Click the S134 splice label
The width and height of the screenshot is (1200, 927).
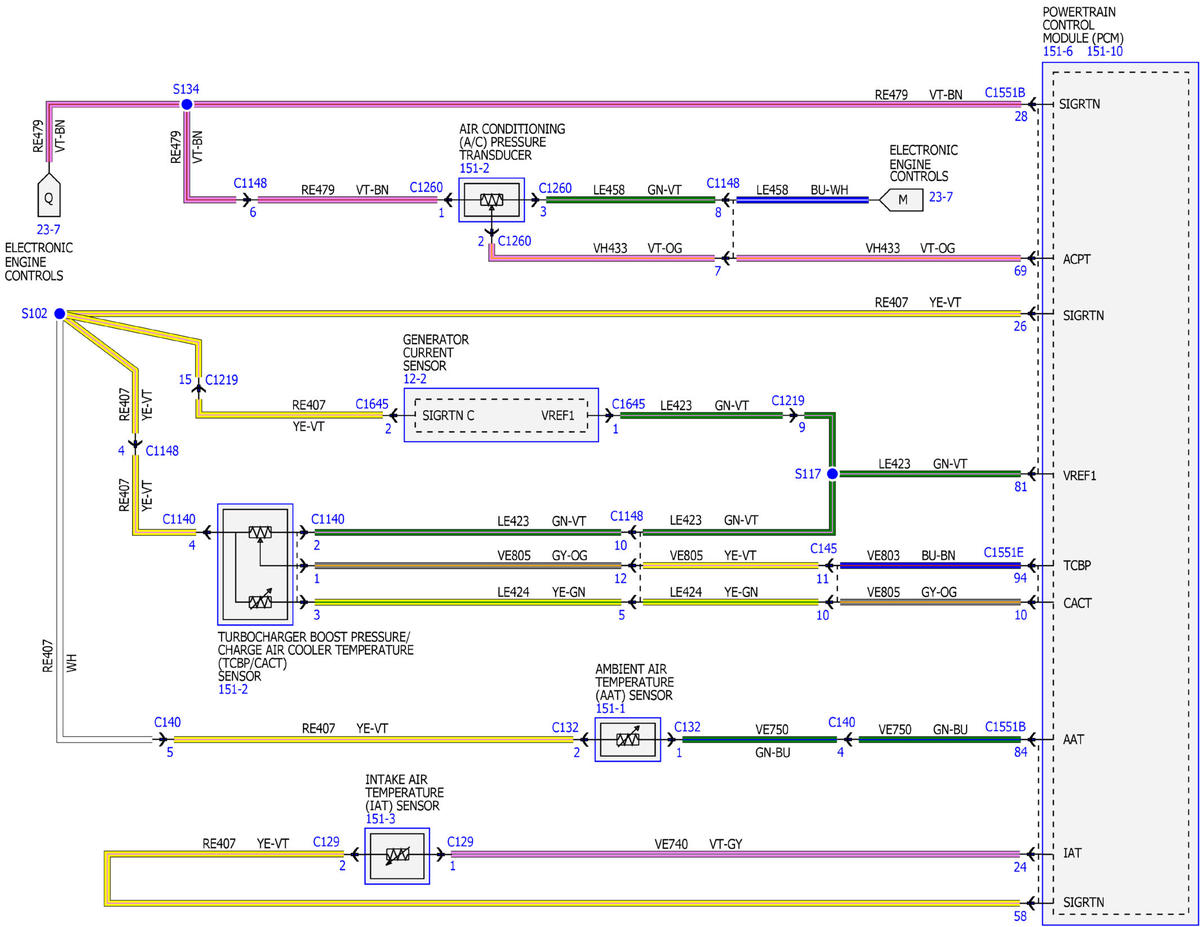[x=185, y=88]
